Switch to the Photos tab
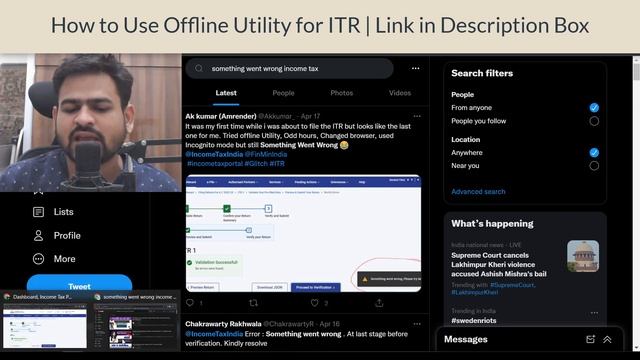Screen dimensions: 640x360 point(342,93)
